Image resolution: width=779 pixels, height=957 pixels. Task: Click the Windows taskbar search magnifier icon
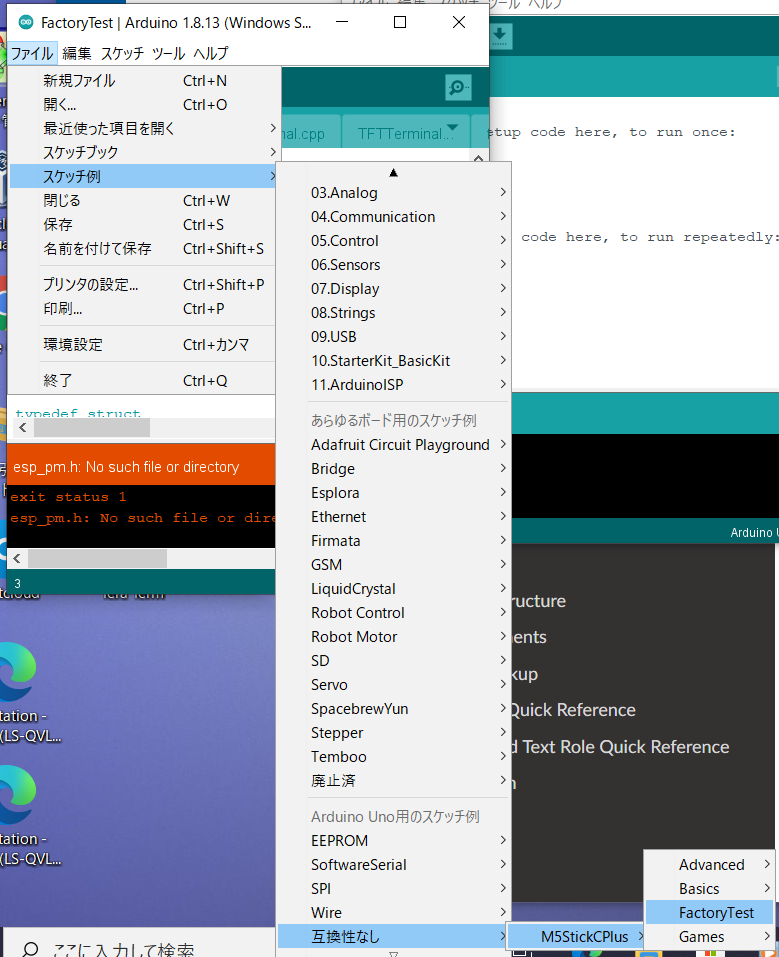coord(32,949)
